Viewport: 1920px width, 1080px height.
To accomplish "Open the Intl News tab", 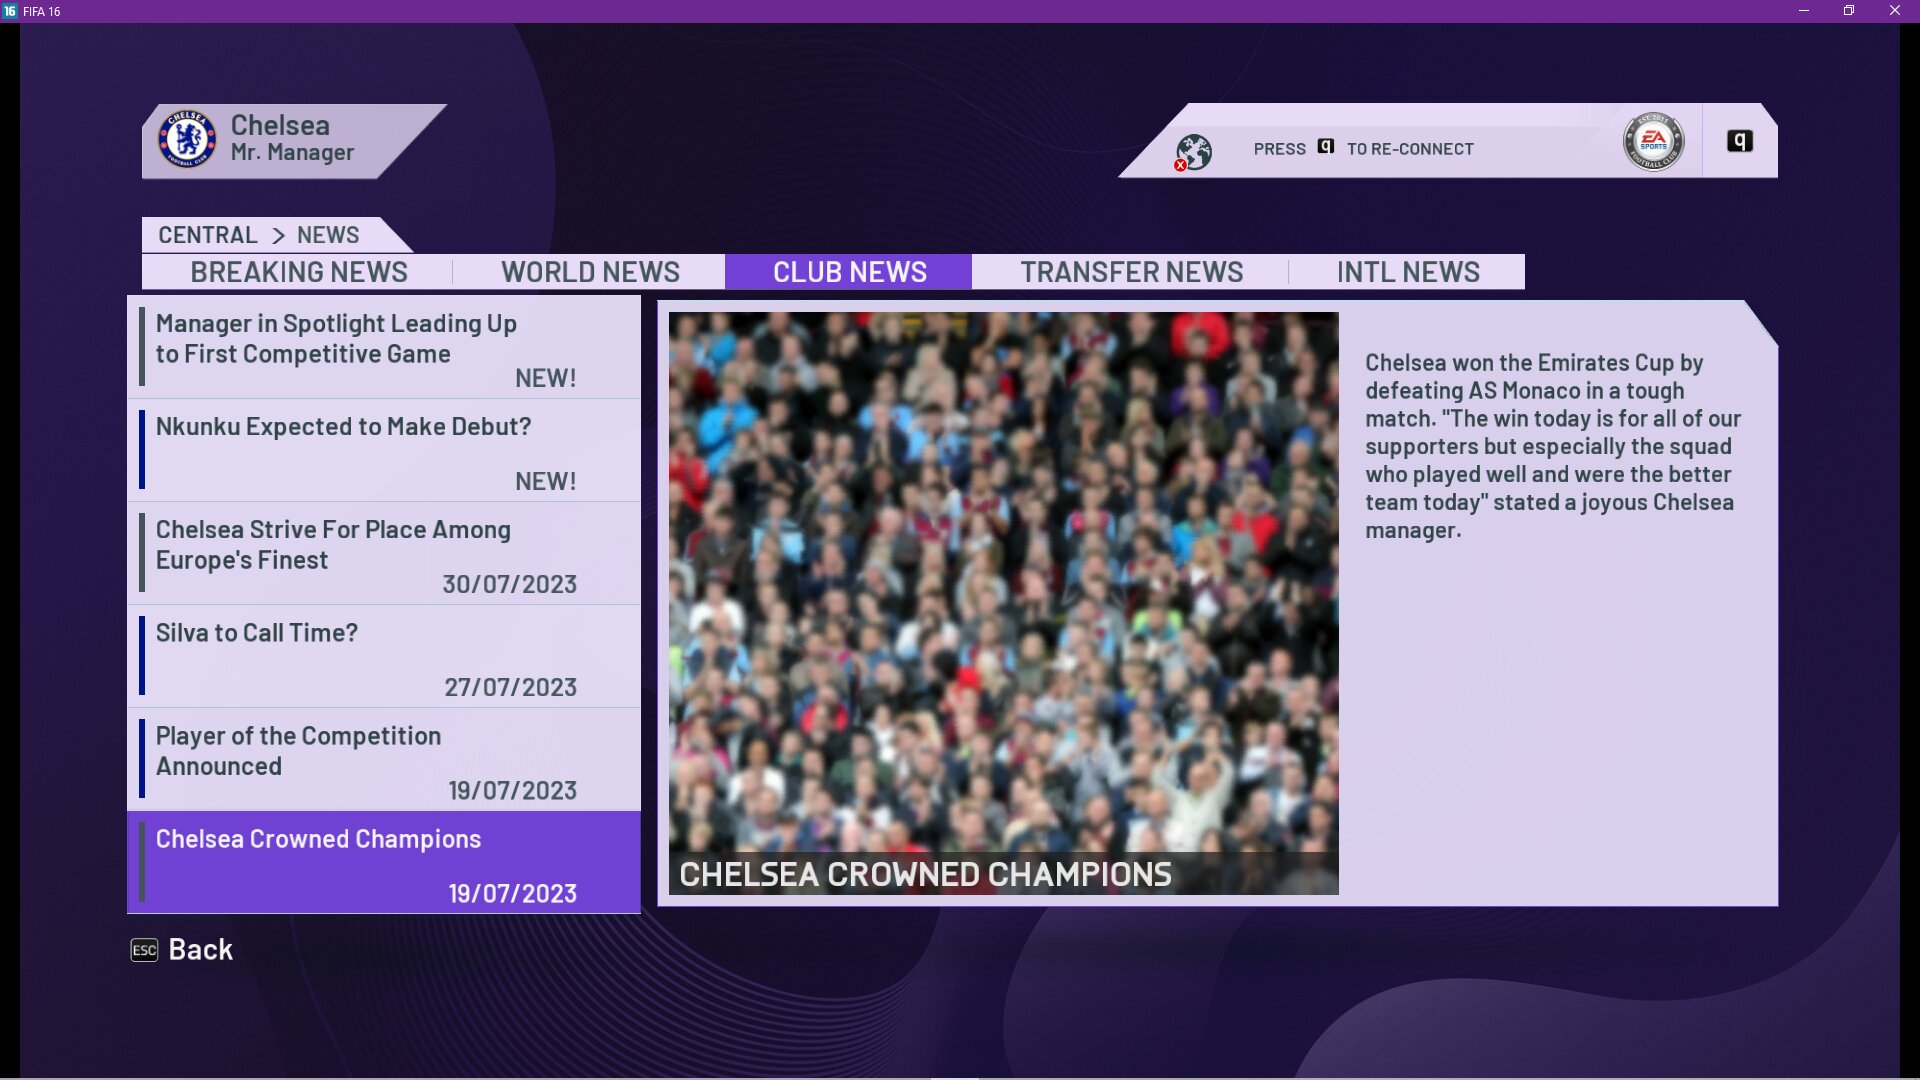I will [1408, 272].
